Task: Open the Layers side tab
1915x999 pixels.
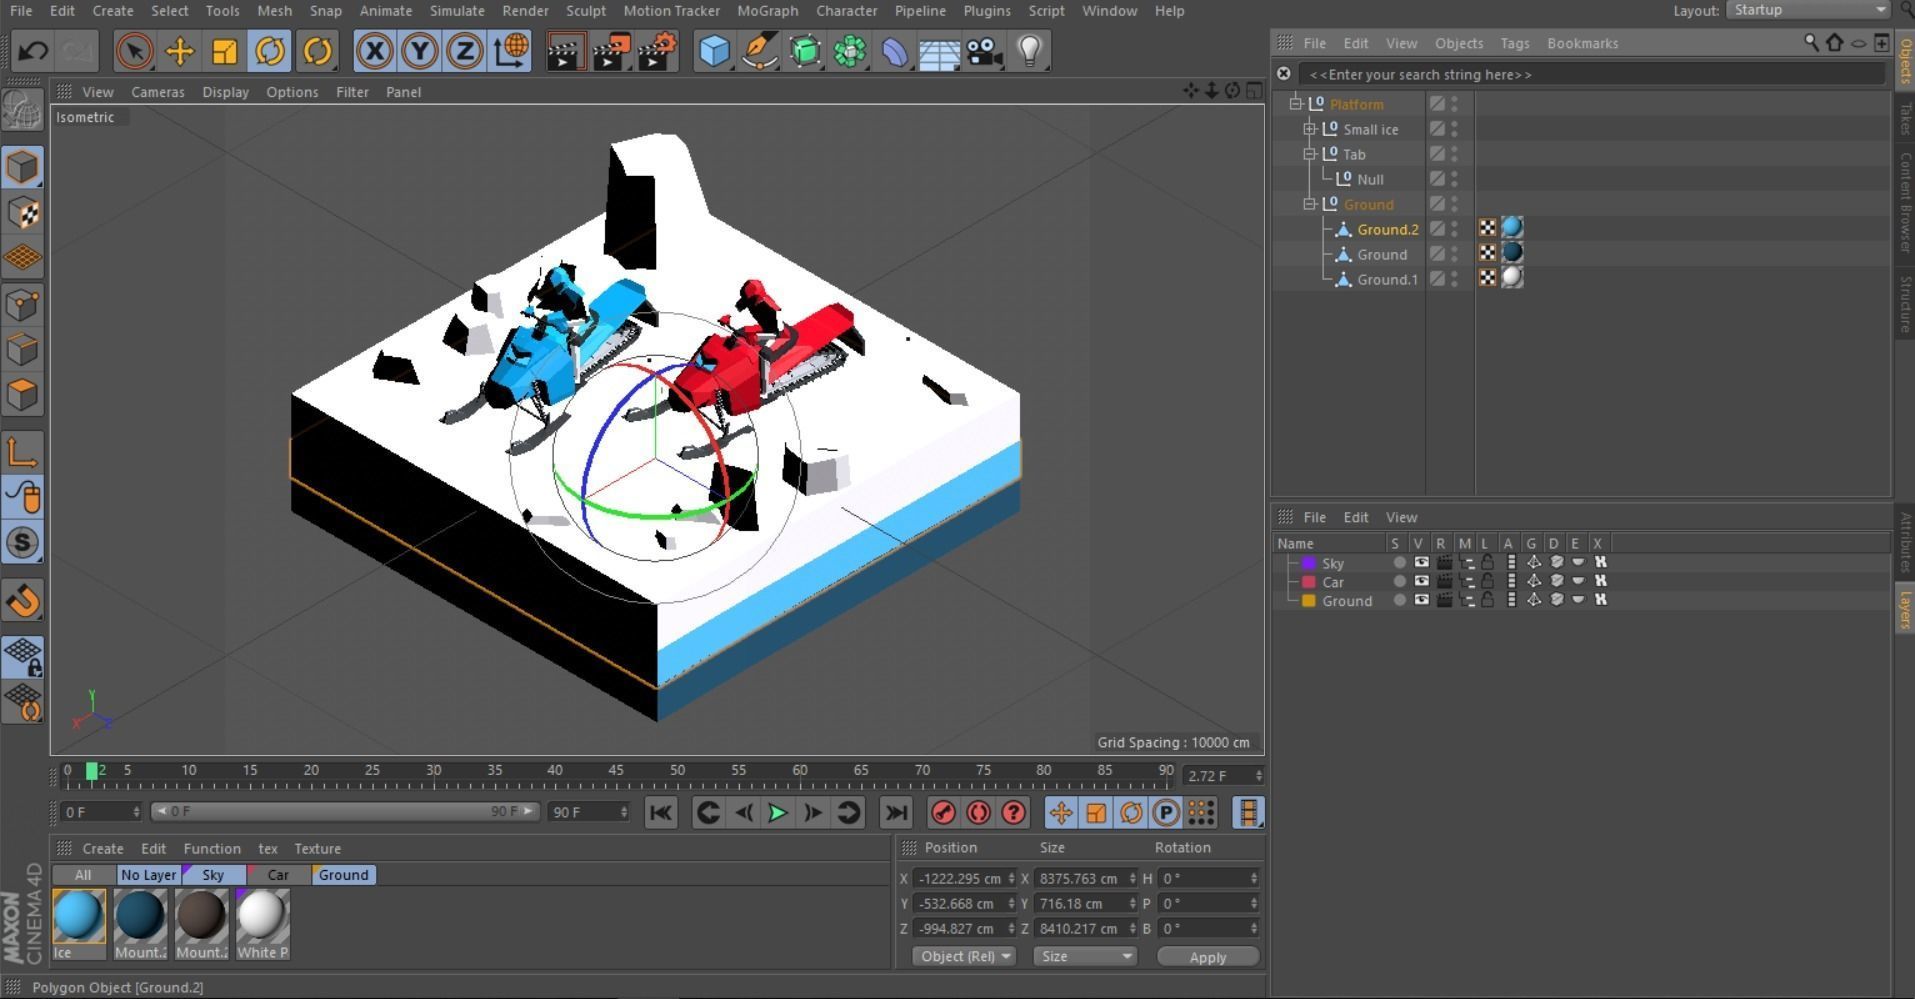Action: point(1905,608)
